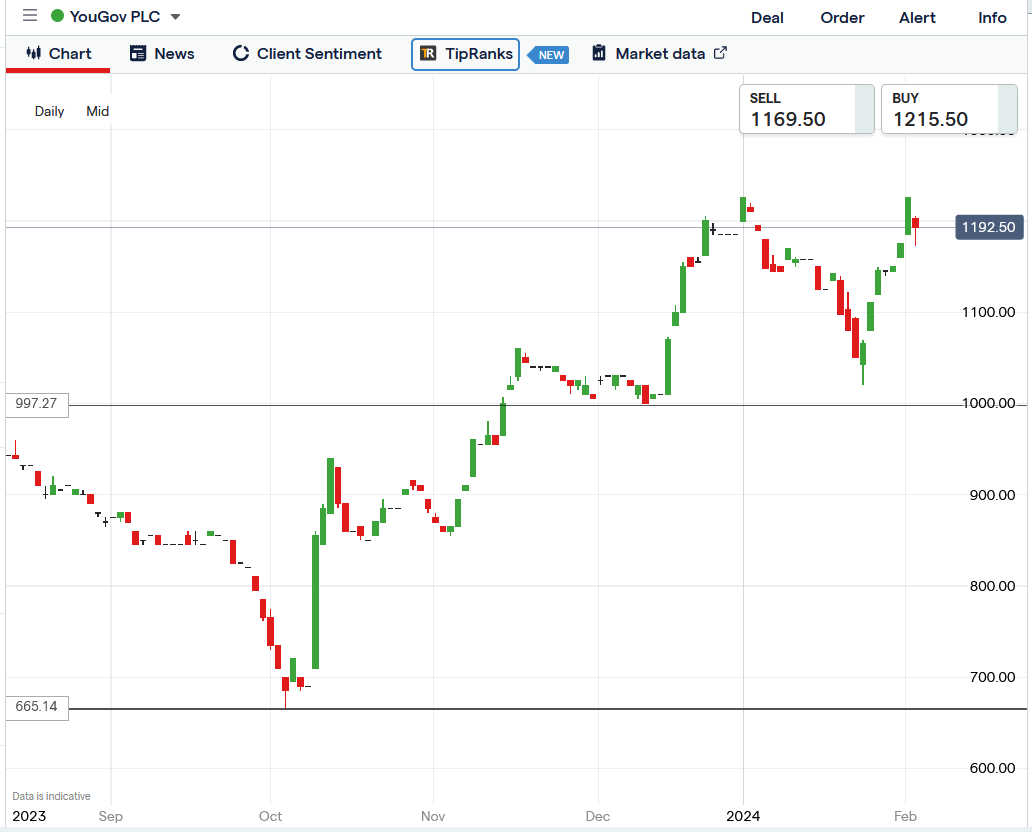Viewport: 1032px width, 832px height.
Task: Click the Dec date axis label
Action: (x=598, y=816)
